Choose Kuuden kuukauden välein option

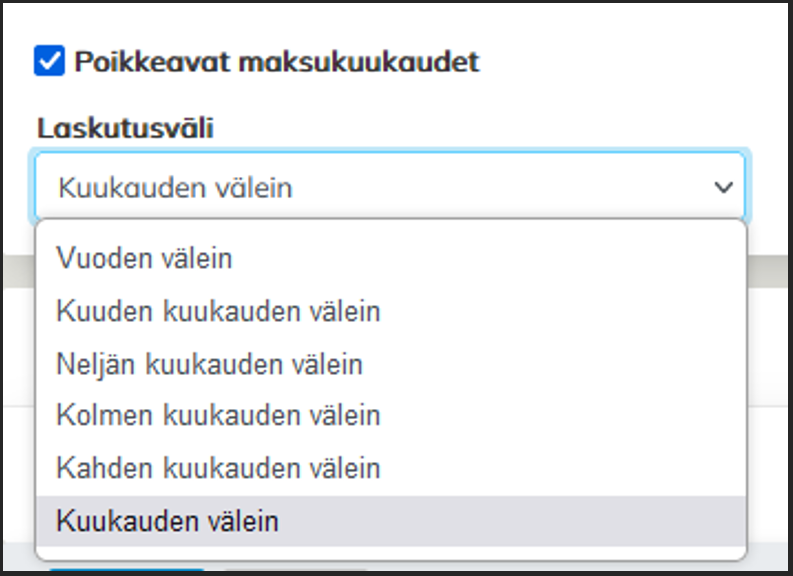[219, 311]
